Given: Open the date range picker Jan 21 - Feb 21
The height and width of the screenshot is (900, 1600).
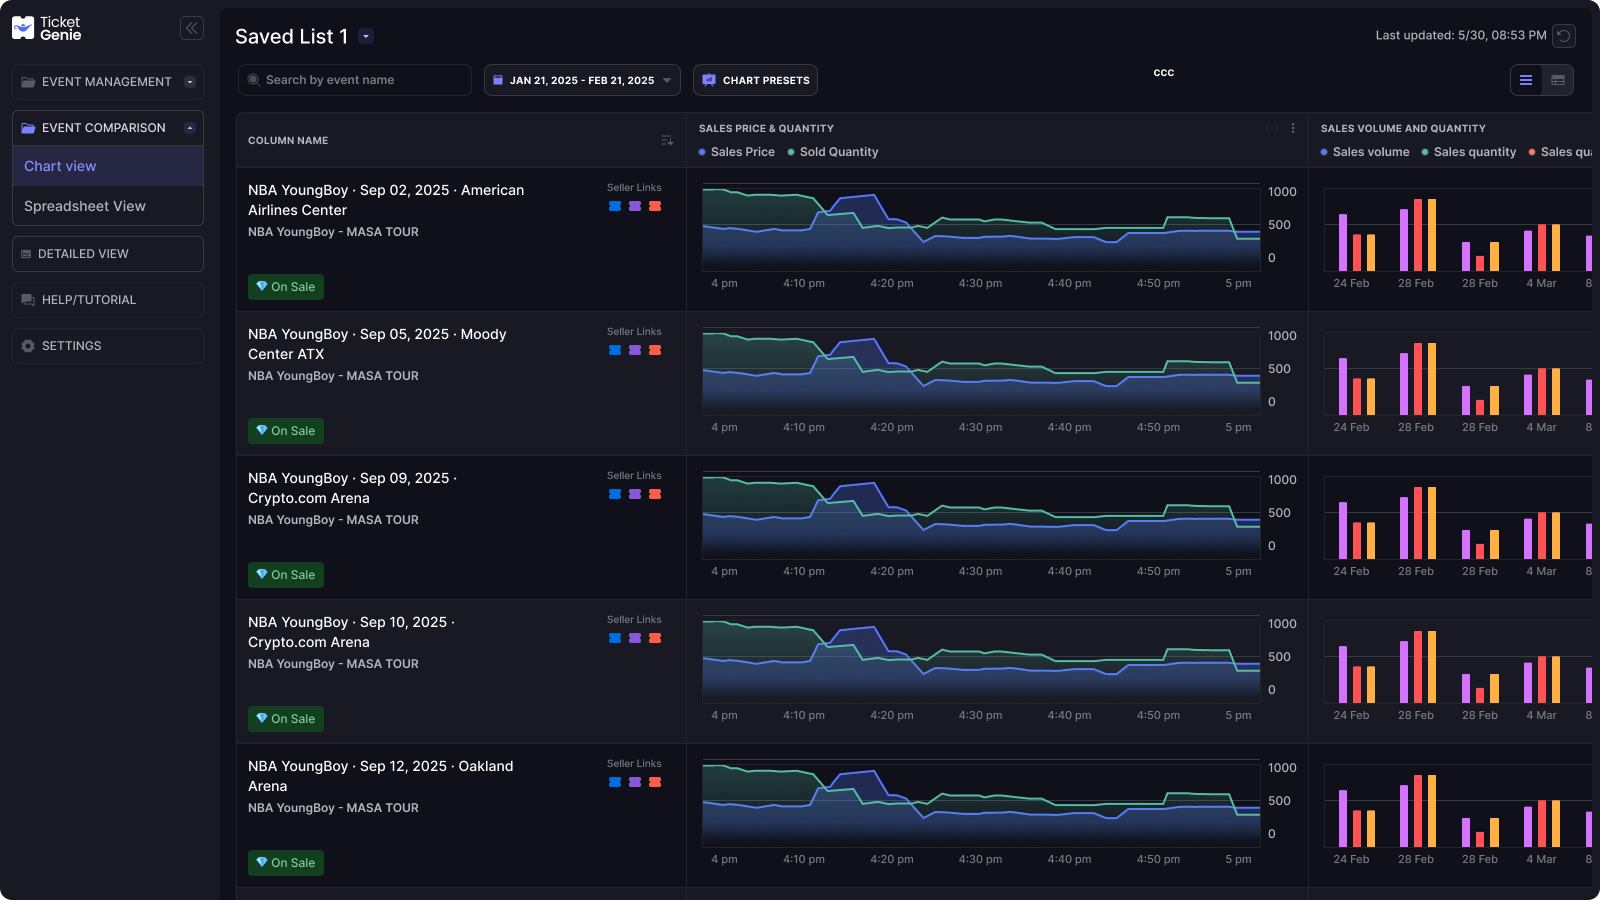Looking at the screenshot, I should (x=582, y=79).
